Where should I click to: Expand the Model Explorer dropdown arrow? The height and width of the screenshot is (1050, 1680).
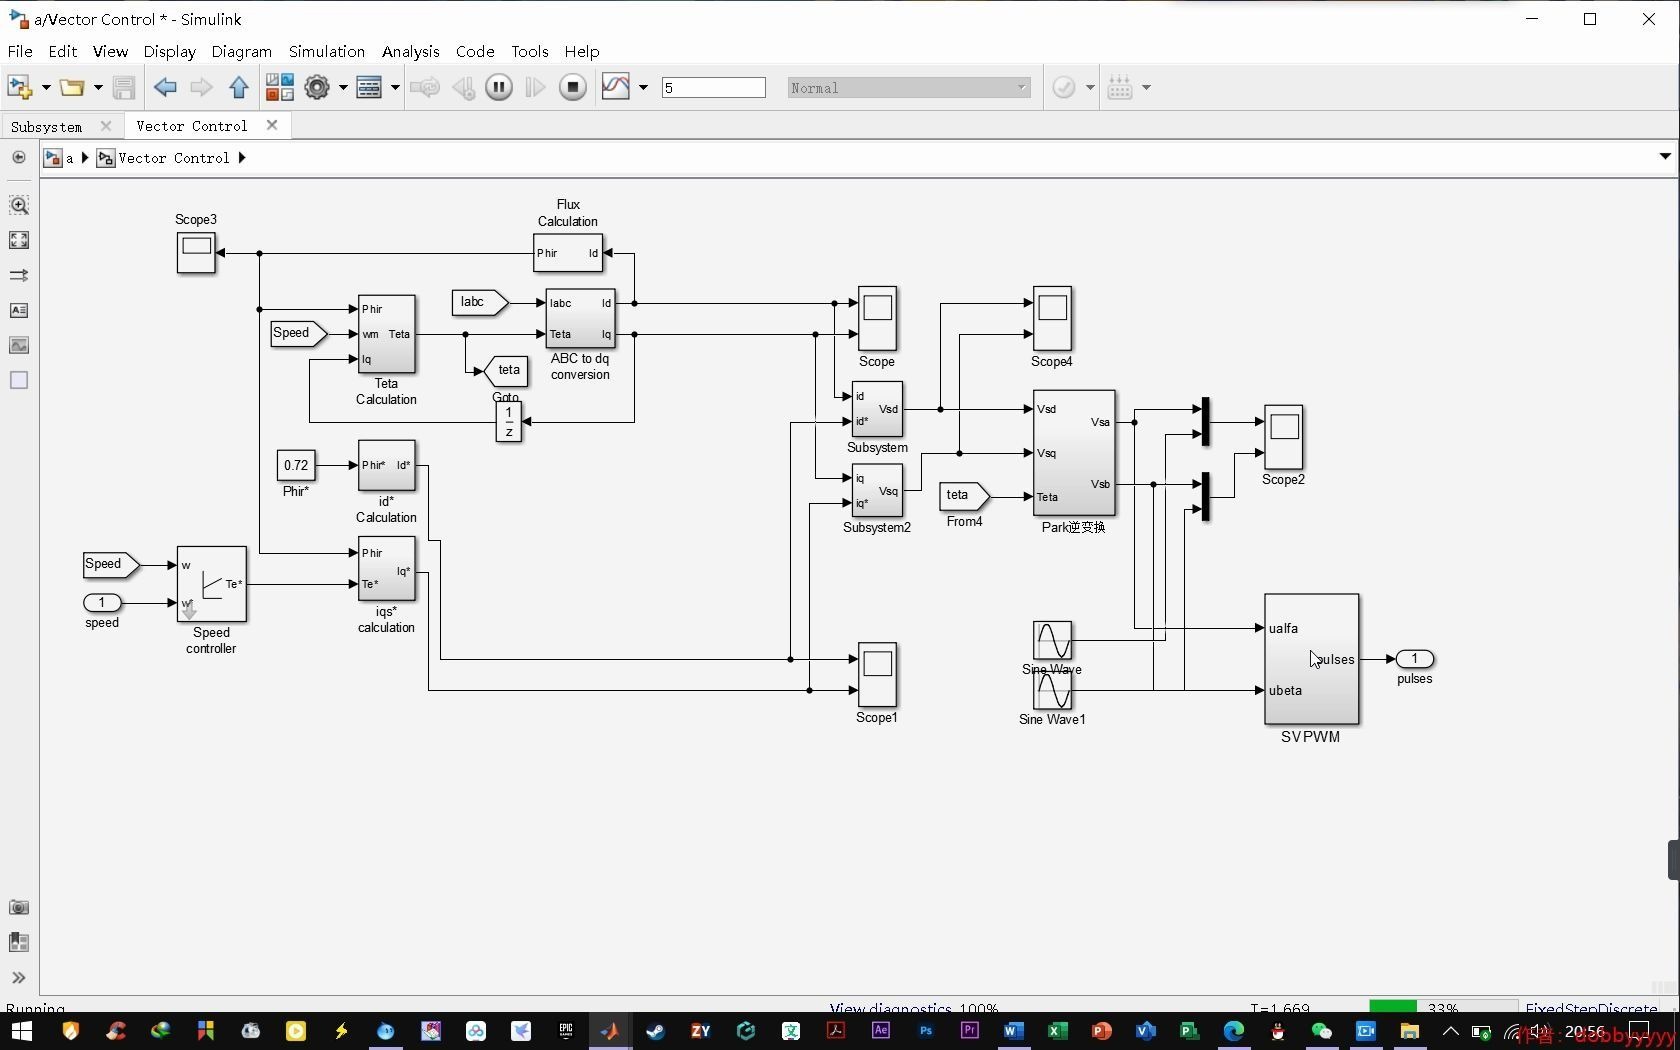[x=395, y=88]
